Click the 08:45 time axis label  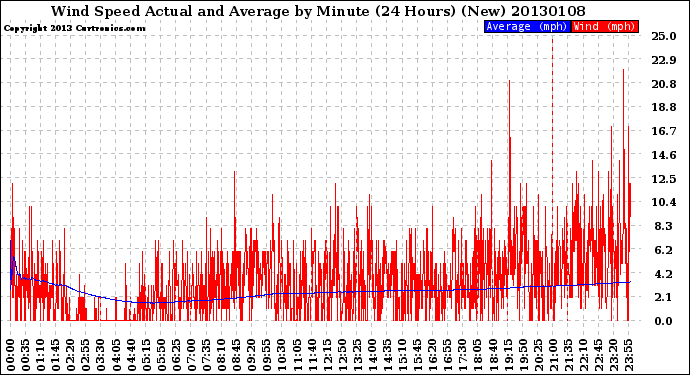236,355
